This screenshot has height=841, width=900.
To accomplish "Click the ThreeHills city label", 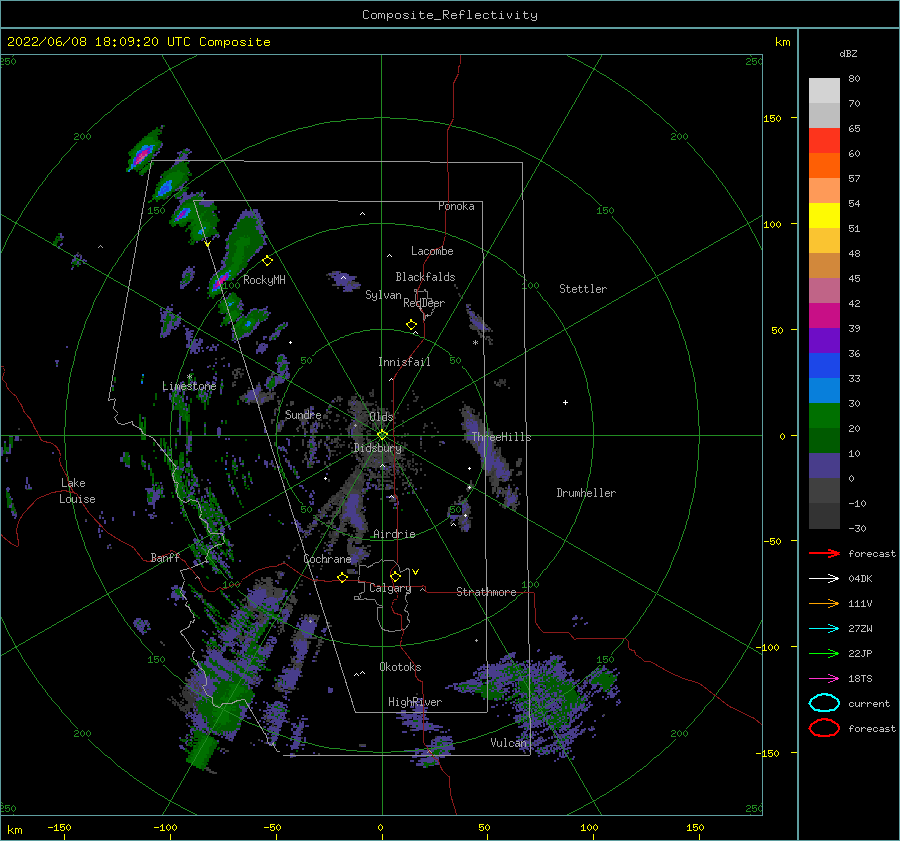I will [x=501, y=437].
